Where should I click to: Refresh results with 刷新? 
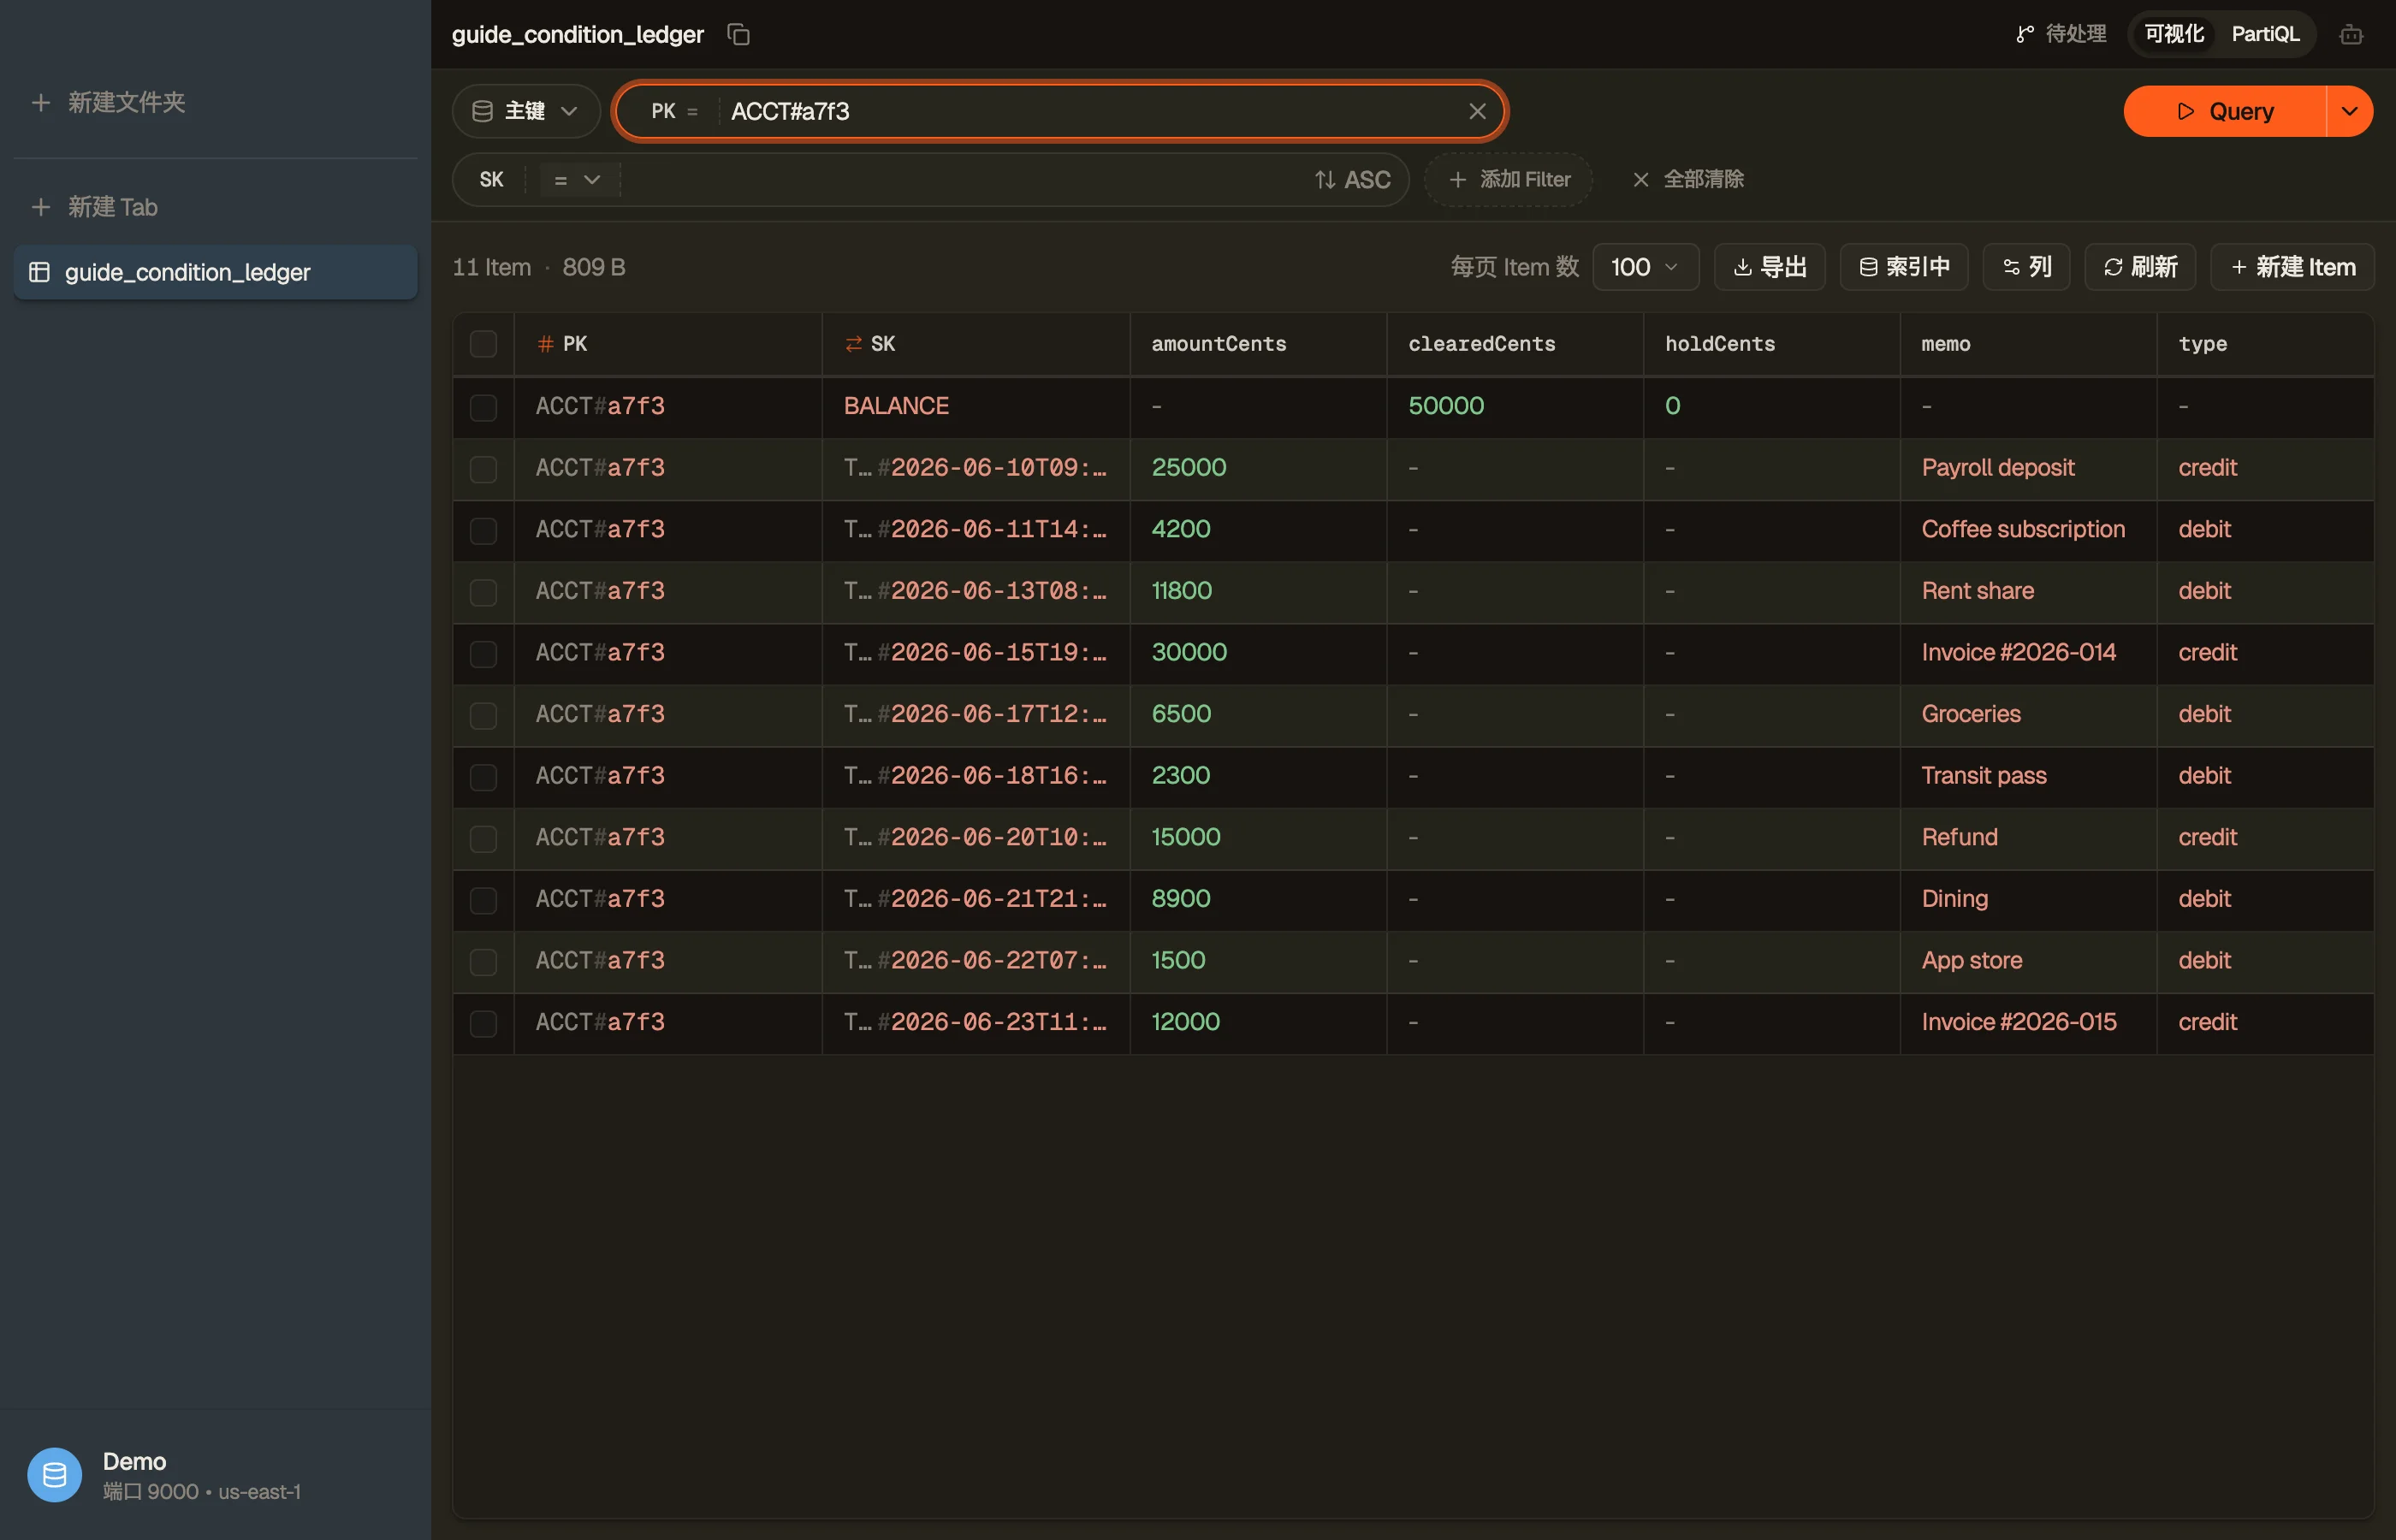pyautogui.click(x=2139, y=267)
